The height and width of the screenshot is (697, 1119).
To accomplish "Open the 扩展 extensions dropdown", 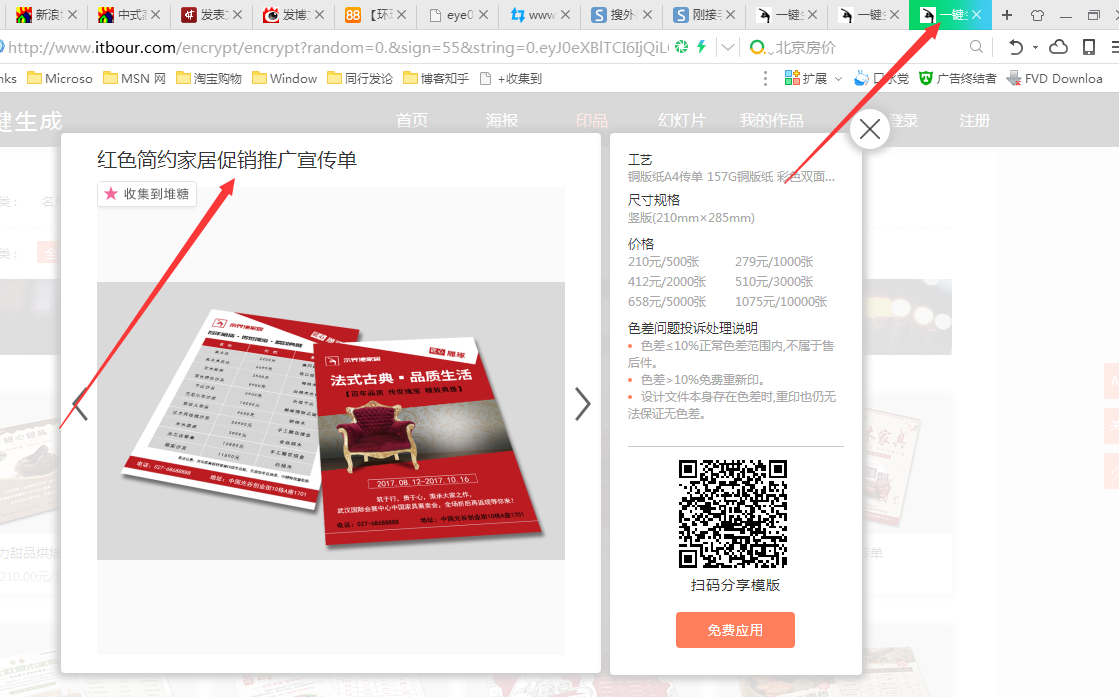I will pos(810,78).
